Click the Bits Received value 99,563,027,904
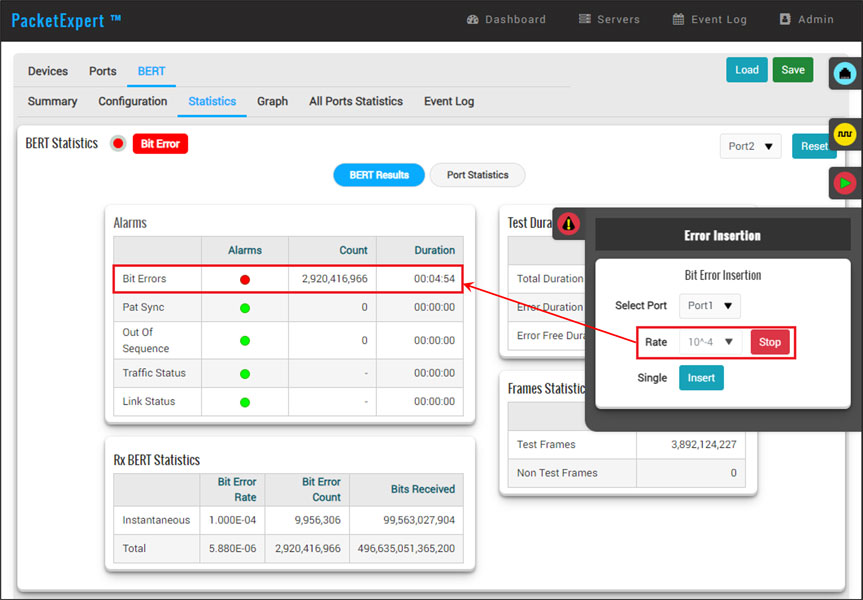The width and height of the screenshot is (863, 600). tap(419, 520)
